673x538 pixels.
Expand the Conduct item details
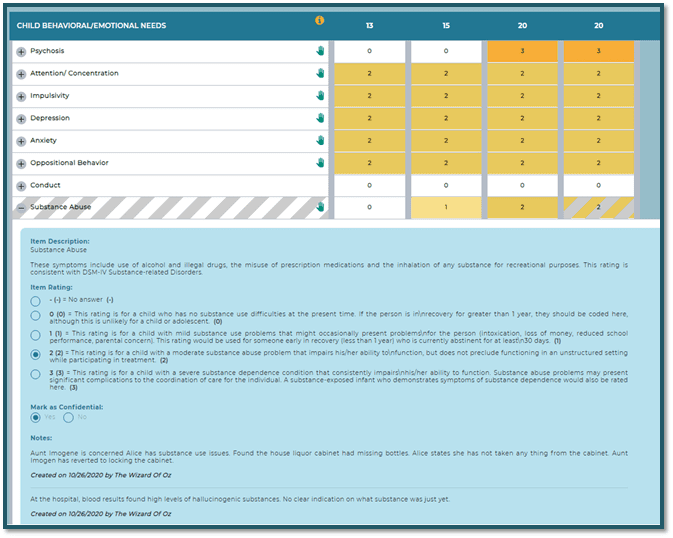[x=21, y=186]
